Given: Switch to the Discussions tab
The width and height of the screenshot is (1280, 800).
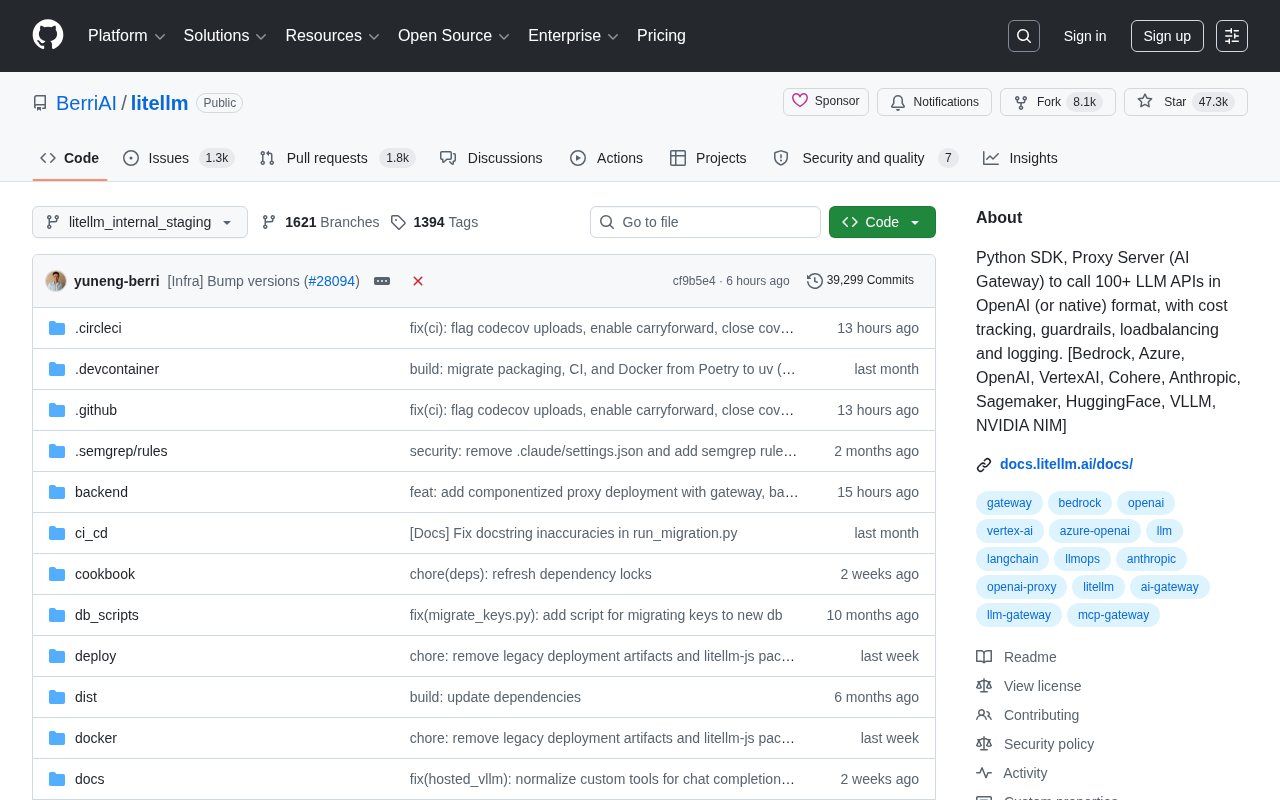Looking at the screenshot, I should tap(491, 158).
